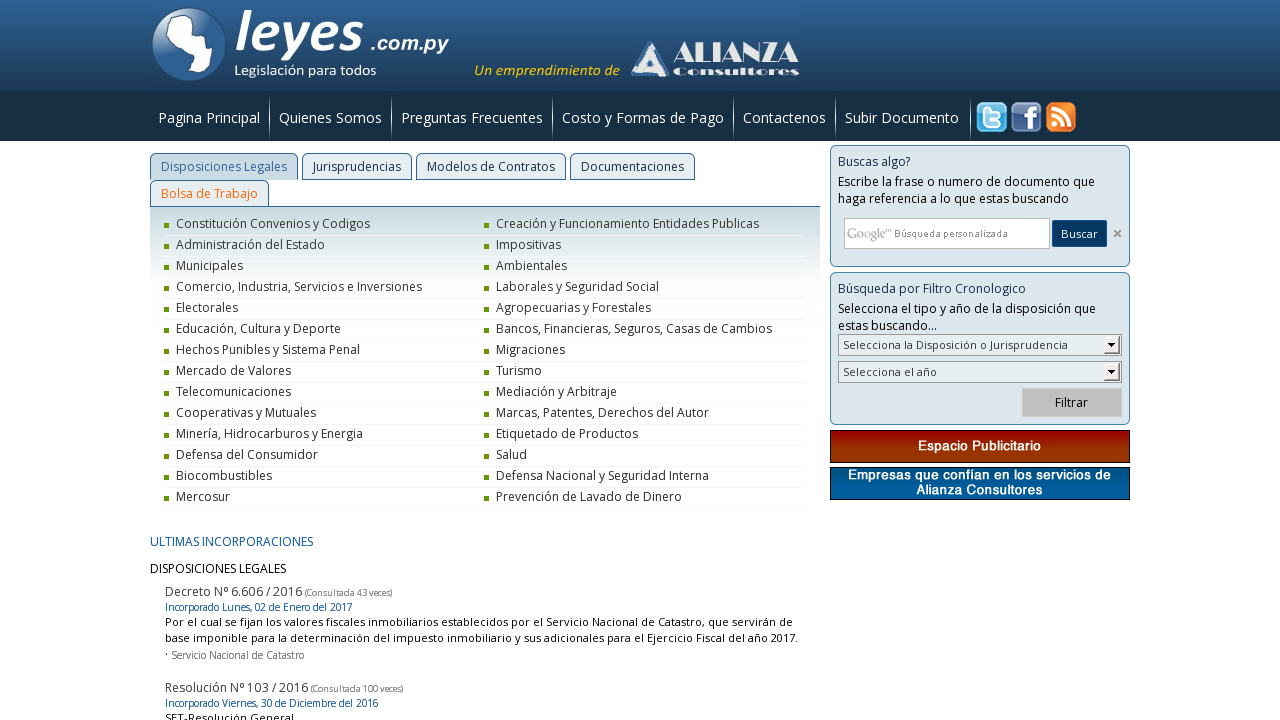
Task: Open the RSS feed icon
Action: tap(1061, 117)
